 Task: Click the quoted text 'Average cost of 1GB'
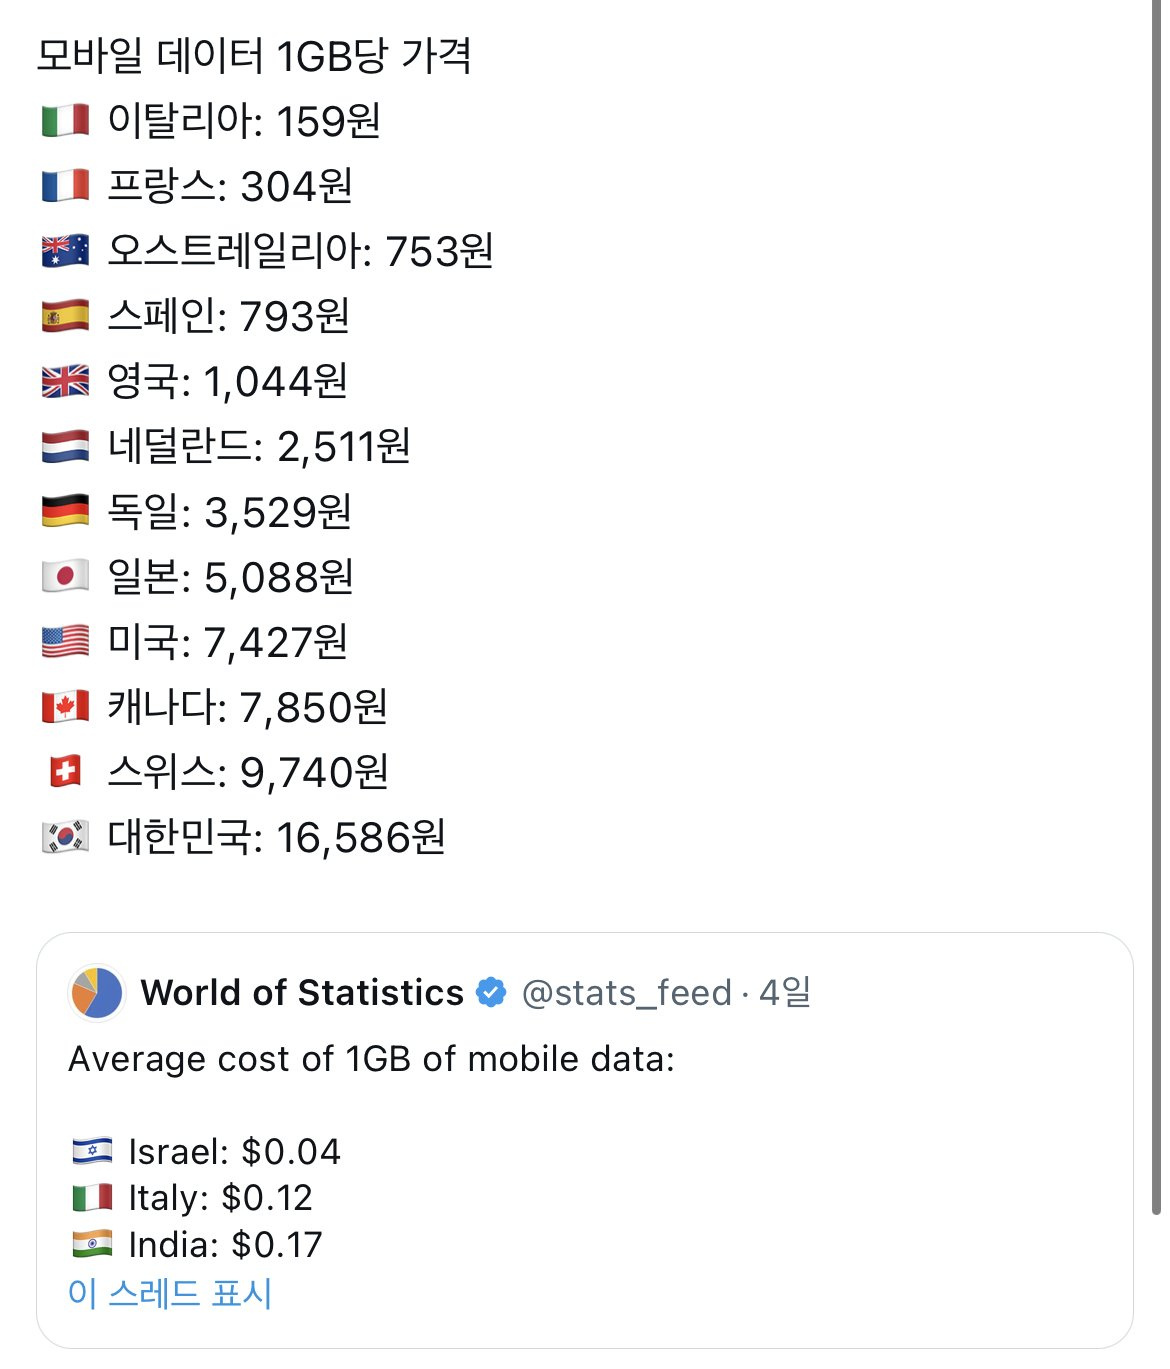coord(371,1059)
